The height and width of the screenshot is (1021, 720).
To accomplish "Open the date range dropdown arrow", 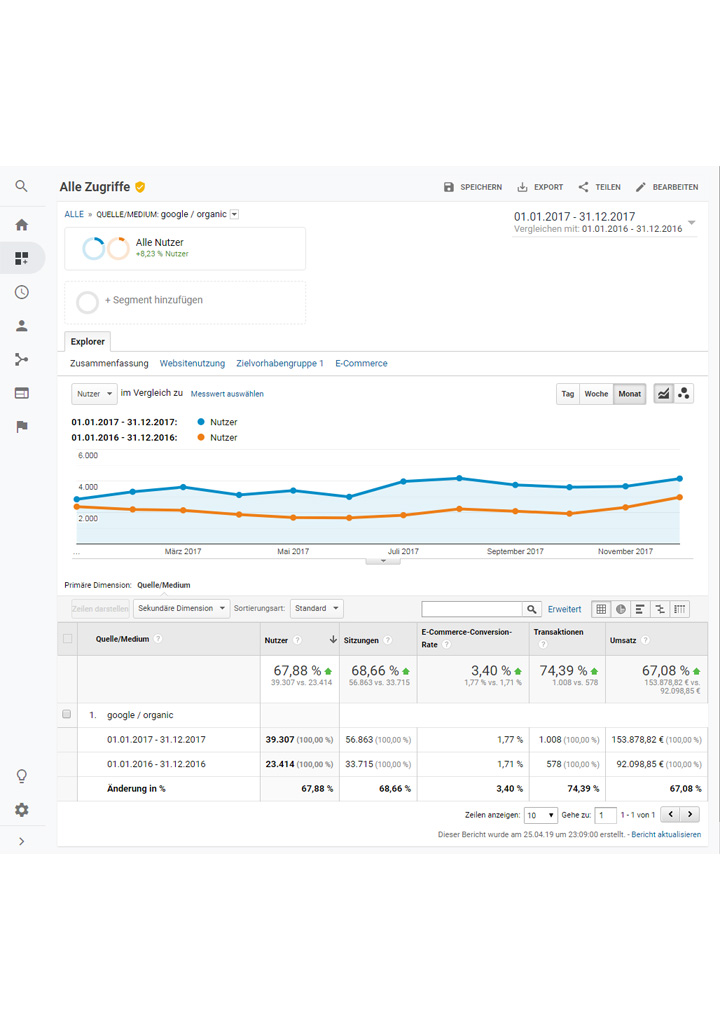I will (x=691, y=223).
